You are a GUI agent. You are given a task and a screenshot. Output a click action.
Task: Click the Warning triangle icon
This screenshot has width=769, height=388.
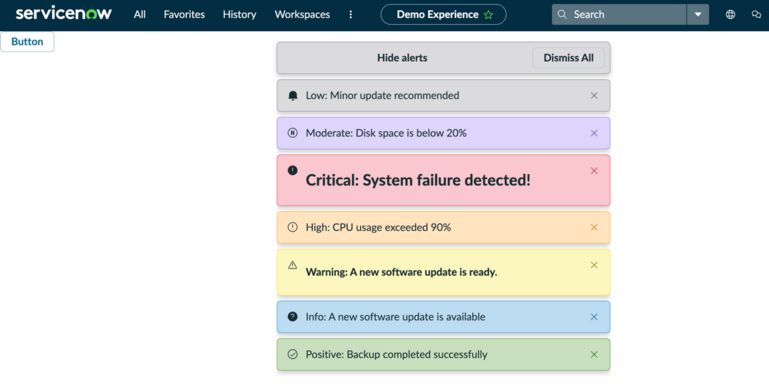click(293, 265)
